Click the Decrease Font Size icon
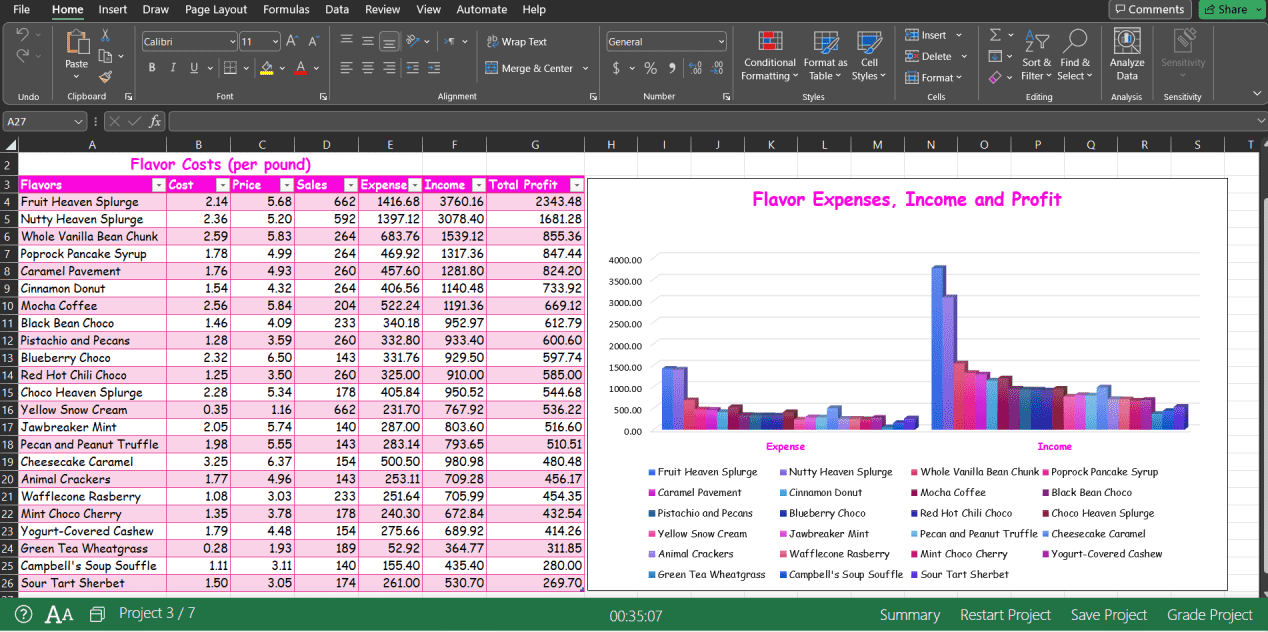The width and height of the screenshot is (1268, 632). point(313,41)
